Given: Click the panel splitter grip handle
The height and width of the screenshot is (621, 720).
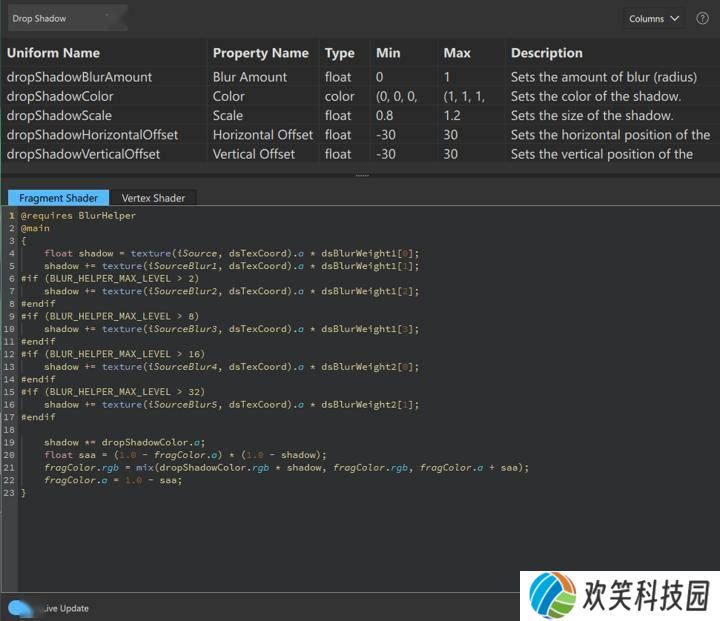Looking at the screenshot, I should pyautogui.click(x=362, y=175).
